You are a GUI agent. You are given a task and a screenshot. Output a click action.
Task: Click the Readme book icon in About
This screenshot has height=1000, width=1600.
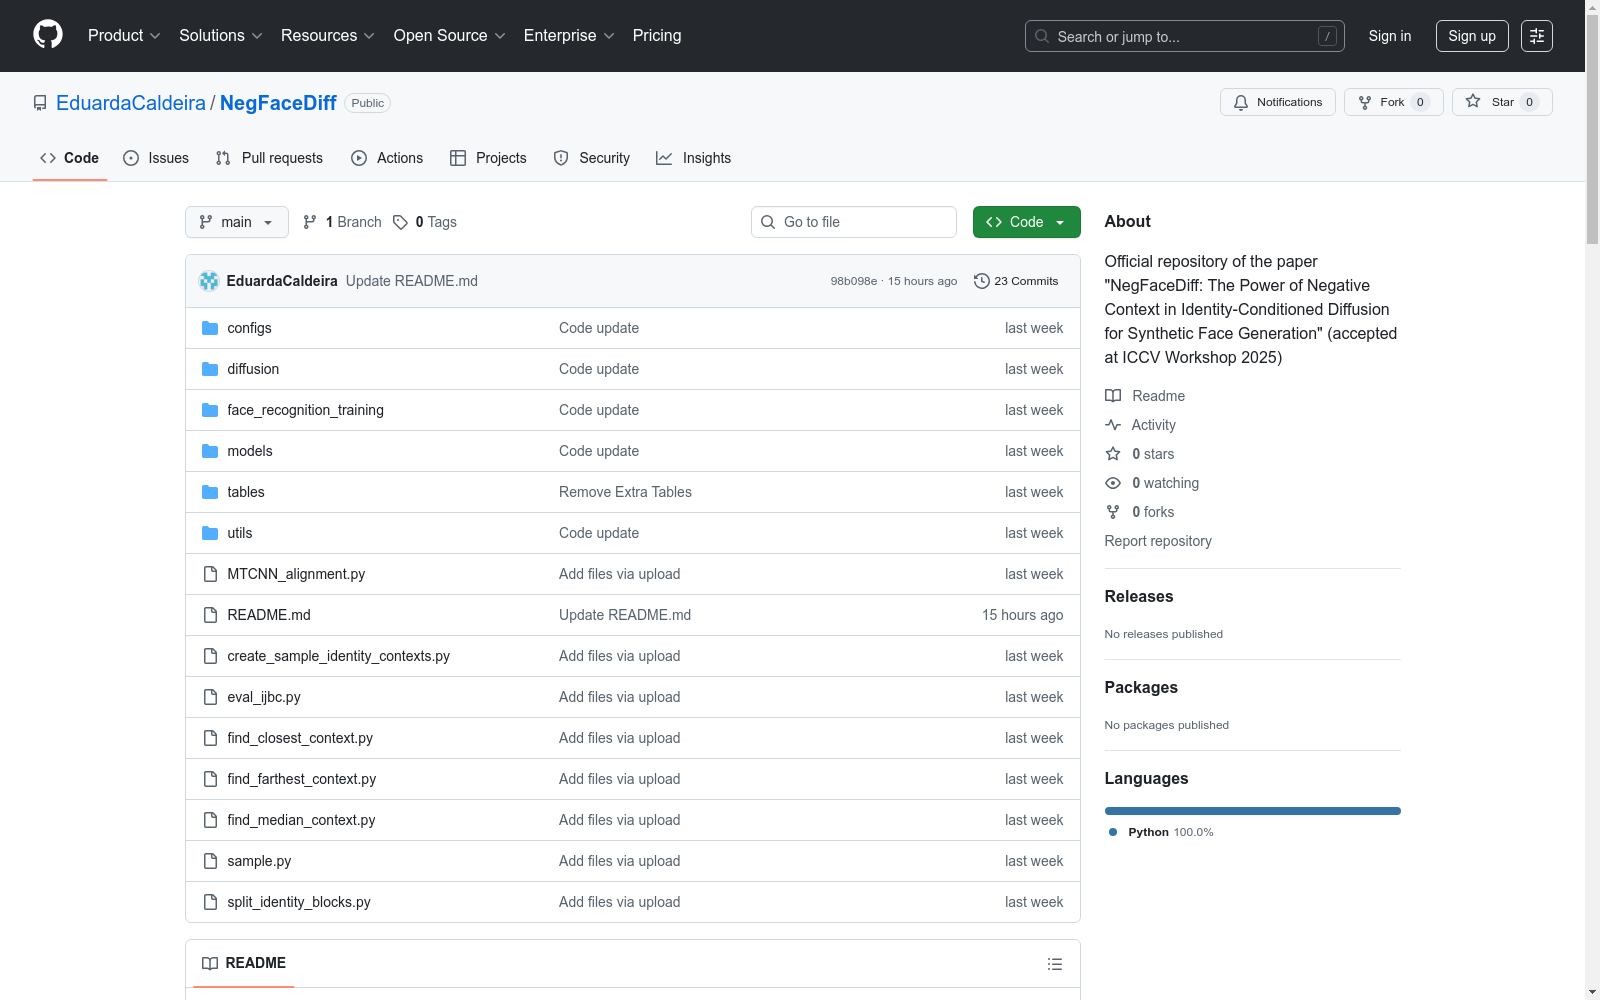click(1113, 396)
